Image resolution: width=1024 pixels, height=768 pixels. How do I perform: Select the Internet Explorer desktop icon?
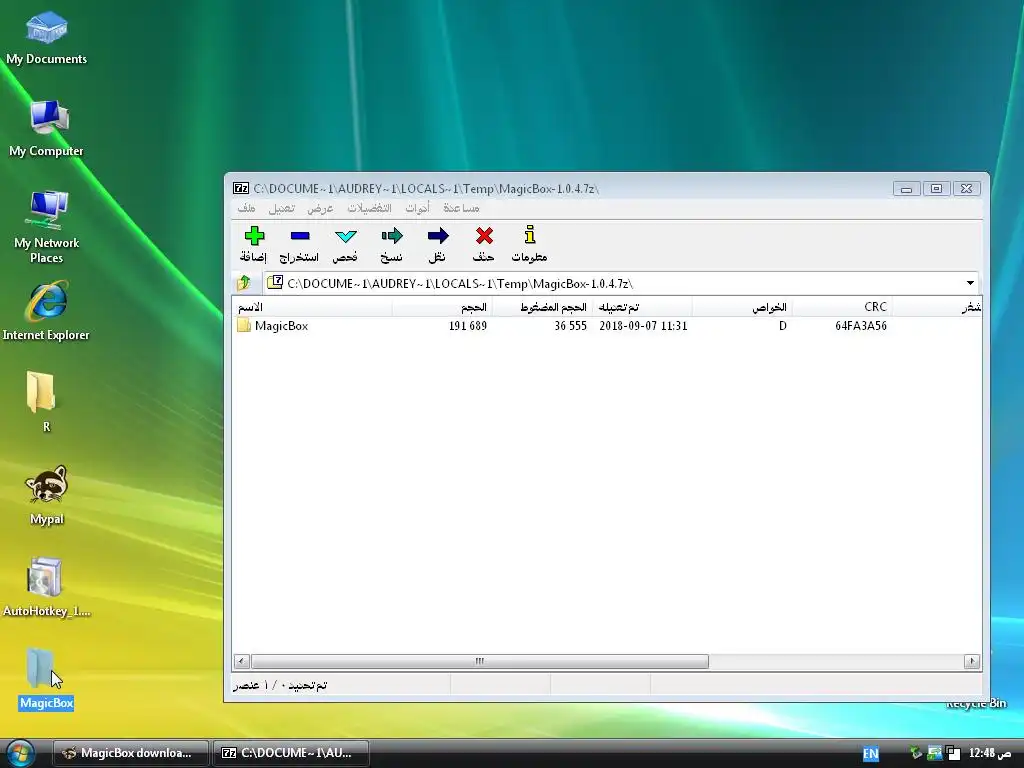[46, 311]
